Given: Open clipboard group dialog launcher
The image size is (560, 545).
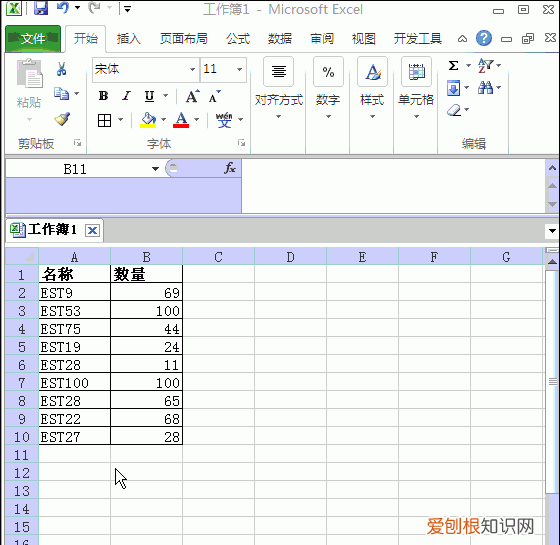Looking at the screenshot, I should tap(77, 143).
